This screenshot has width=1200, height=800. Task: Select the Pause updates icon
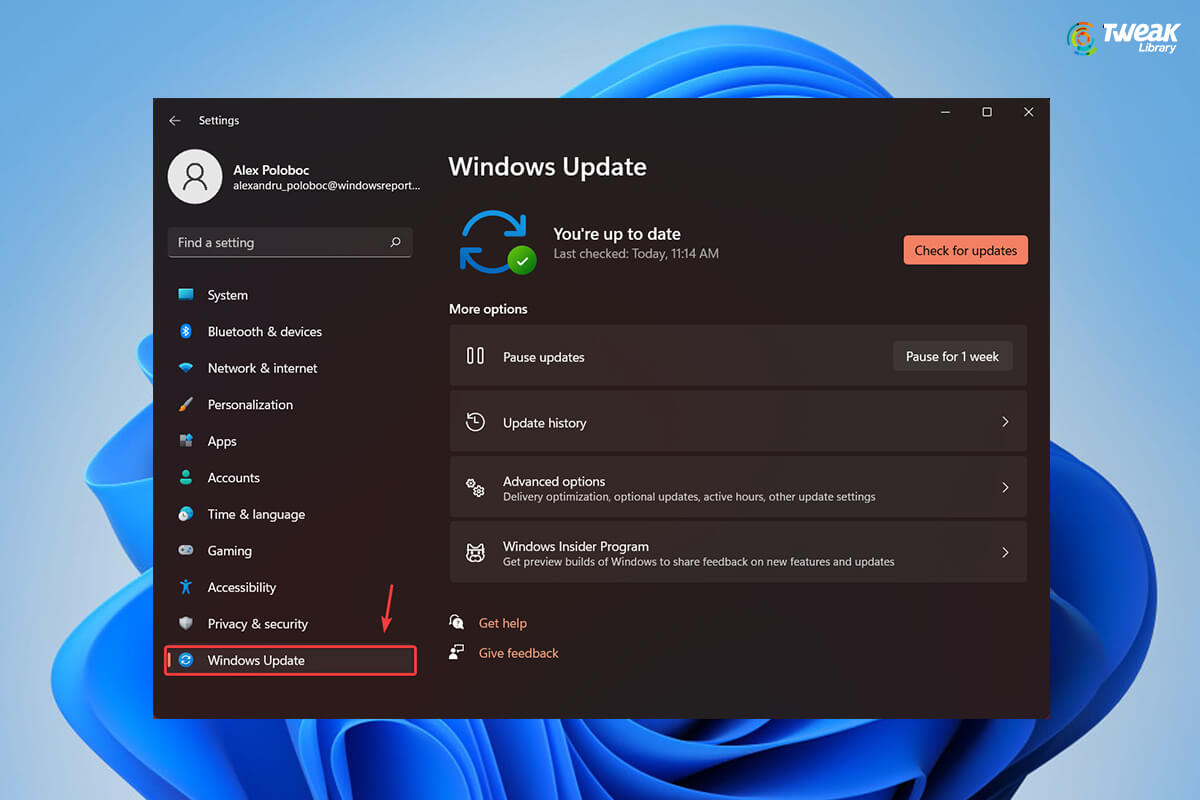(474, 356)
